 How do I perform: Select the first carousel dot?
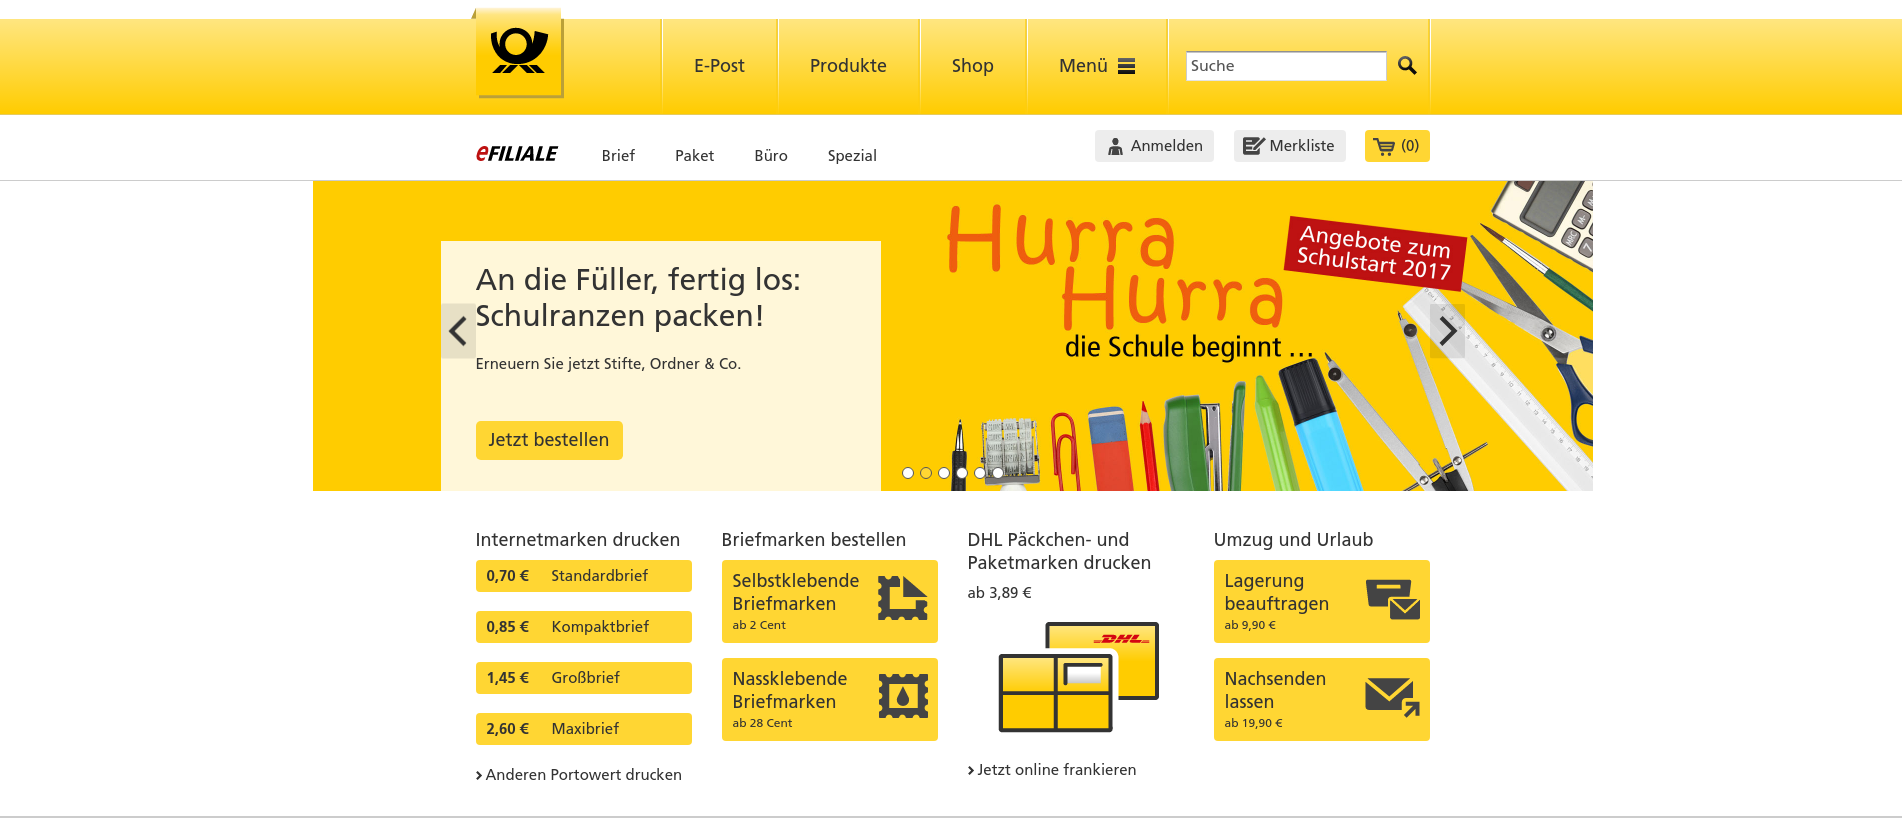(908, 473)
